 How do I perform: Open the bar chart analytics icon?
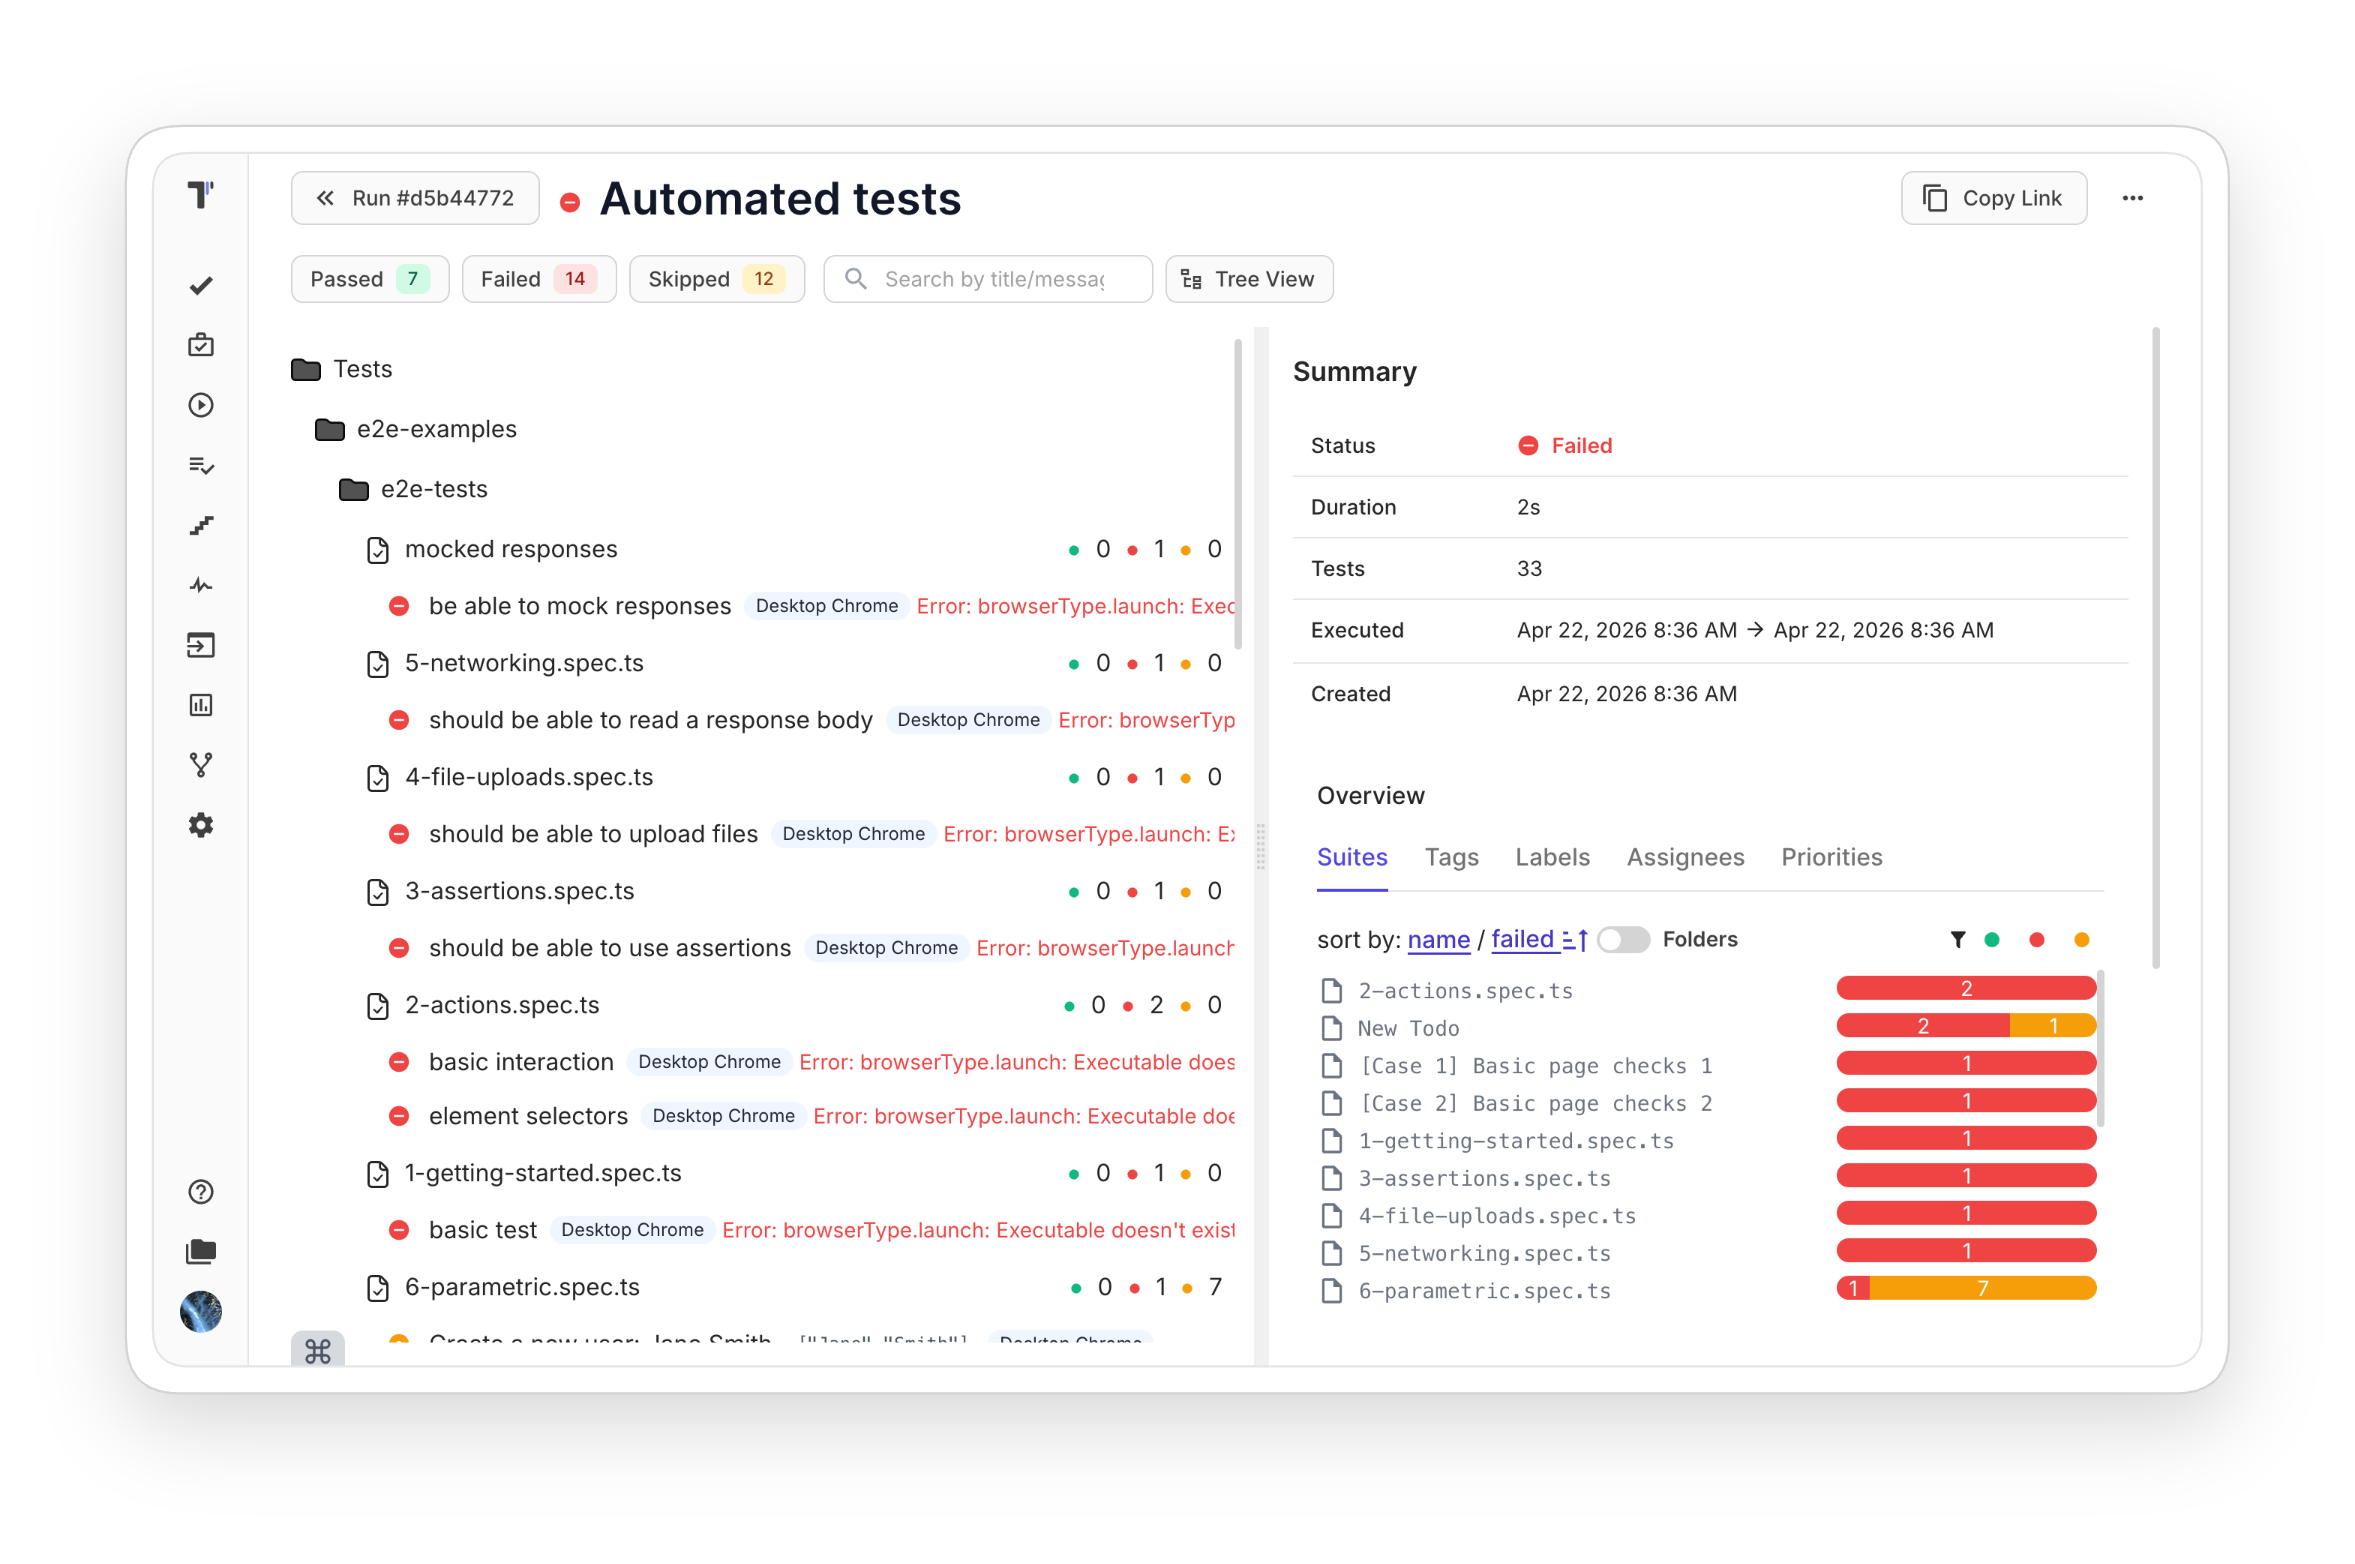(x=201, y=705)
